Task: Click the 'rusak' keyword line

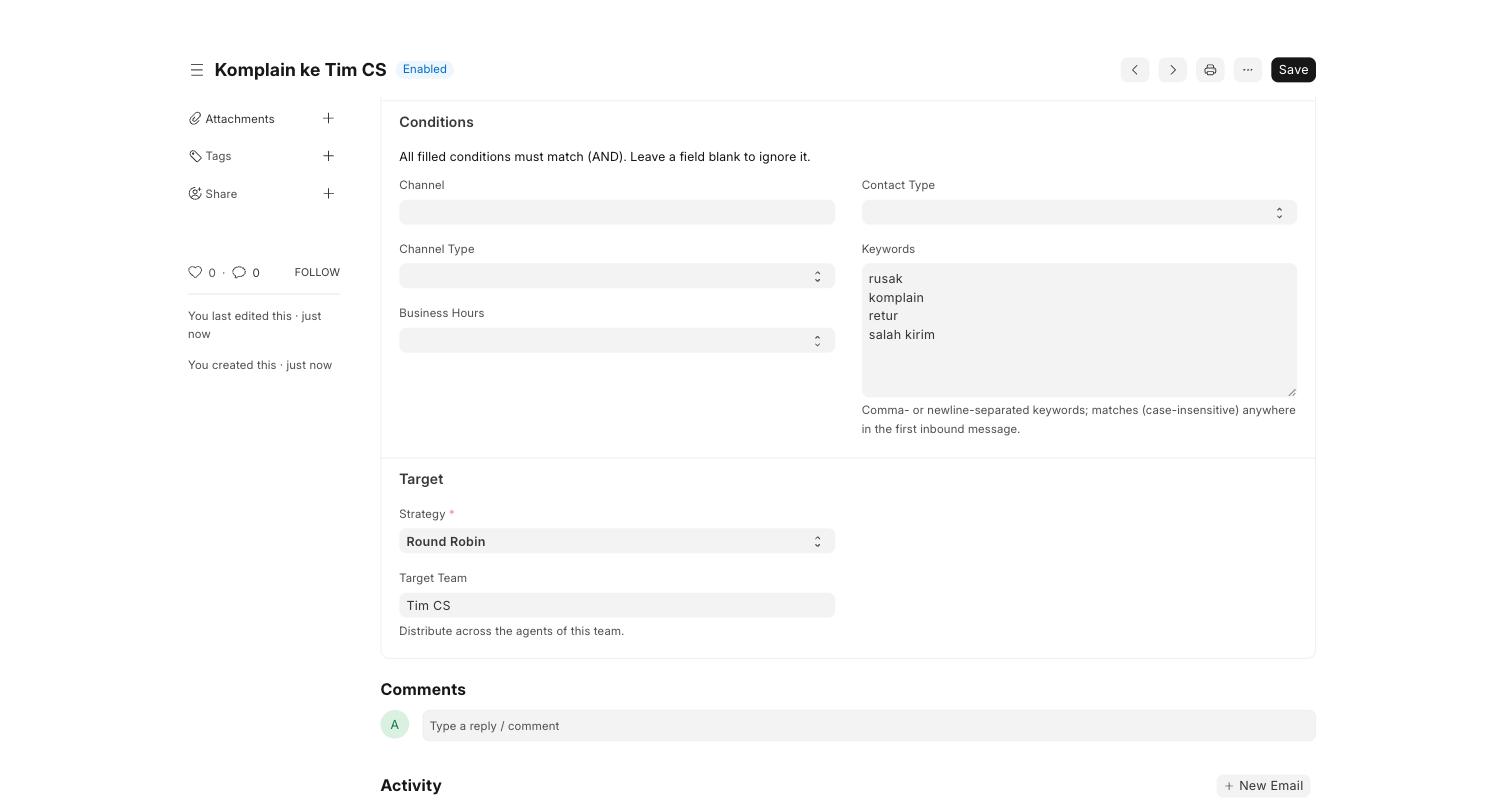Action: pos(886,279)
